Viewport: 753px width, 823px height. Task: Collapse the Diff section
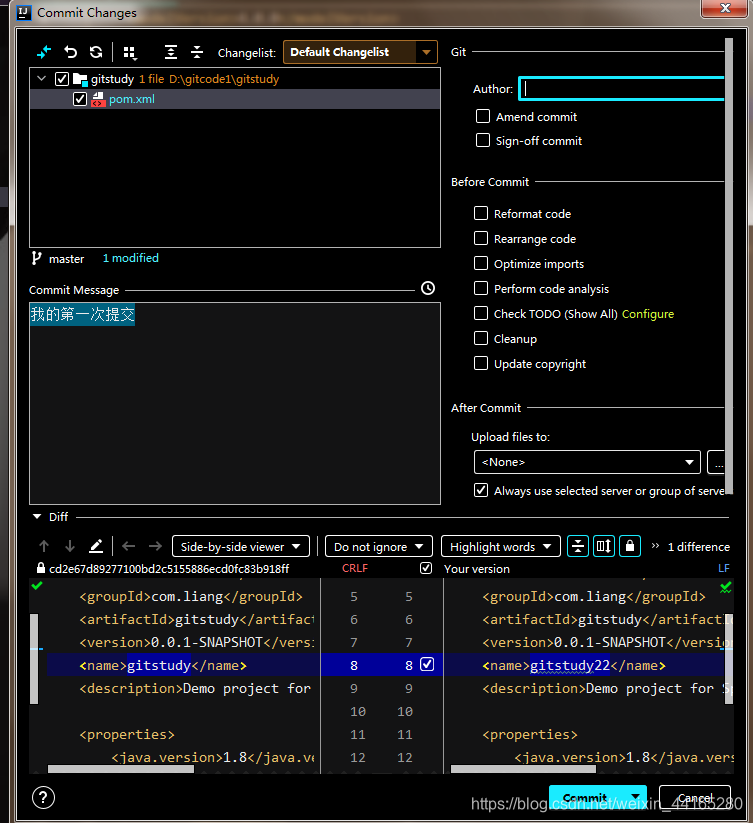37,517
